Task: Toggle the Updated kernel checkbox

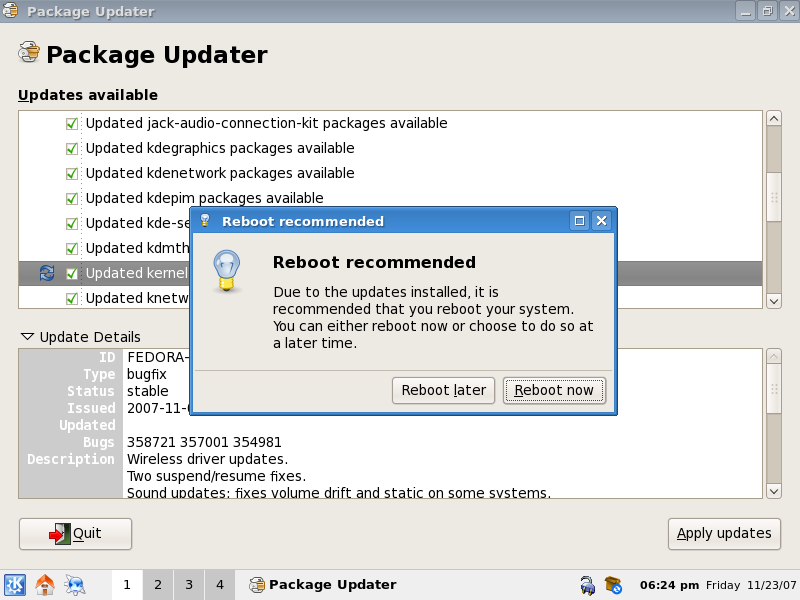Action: point(72,273)
